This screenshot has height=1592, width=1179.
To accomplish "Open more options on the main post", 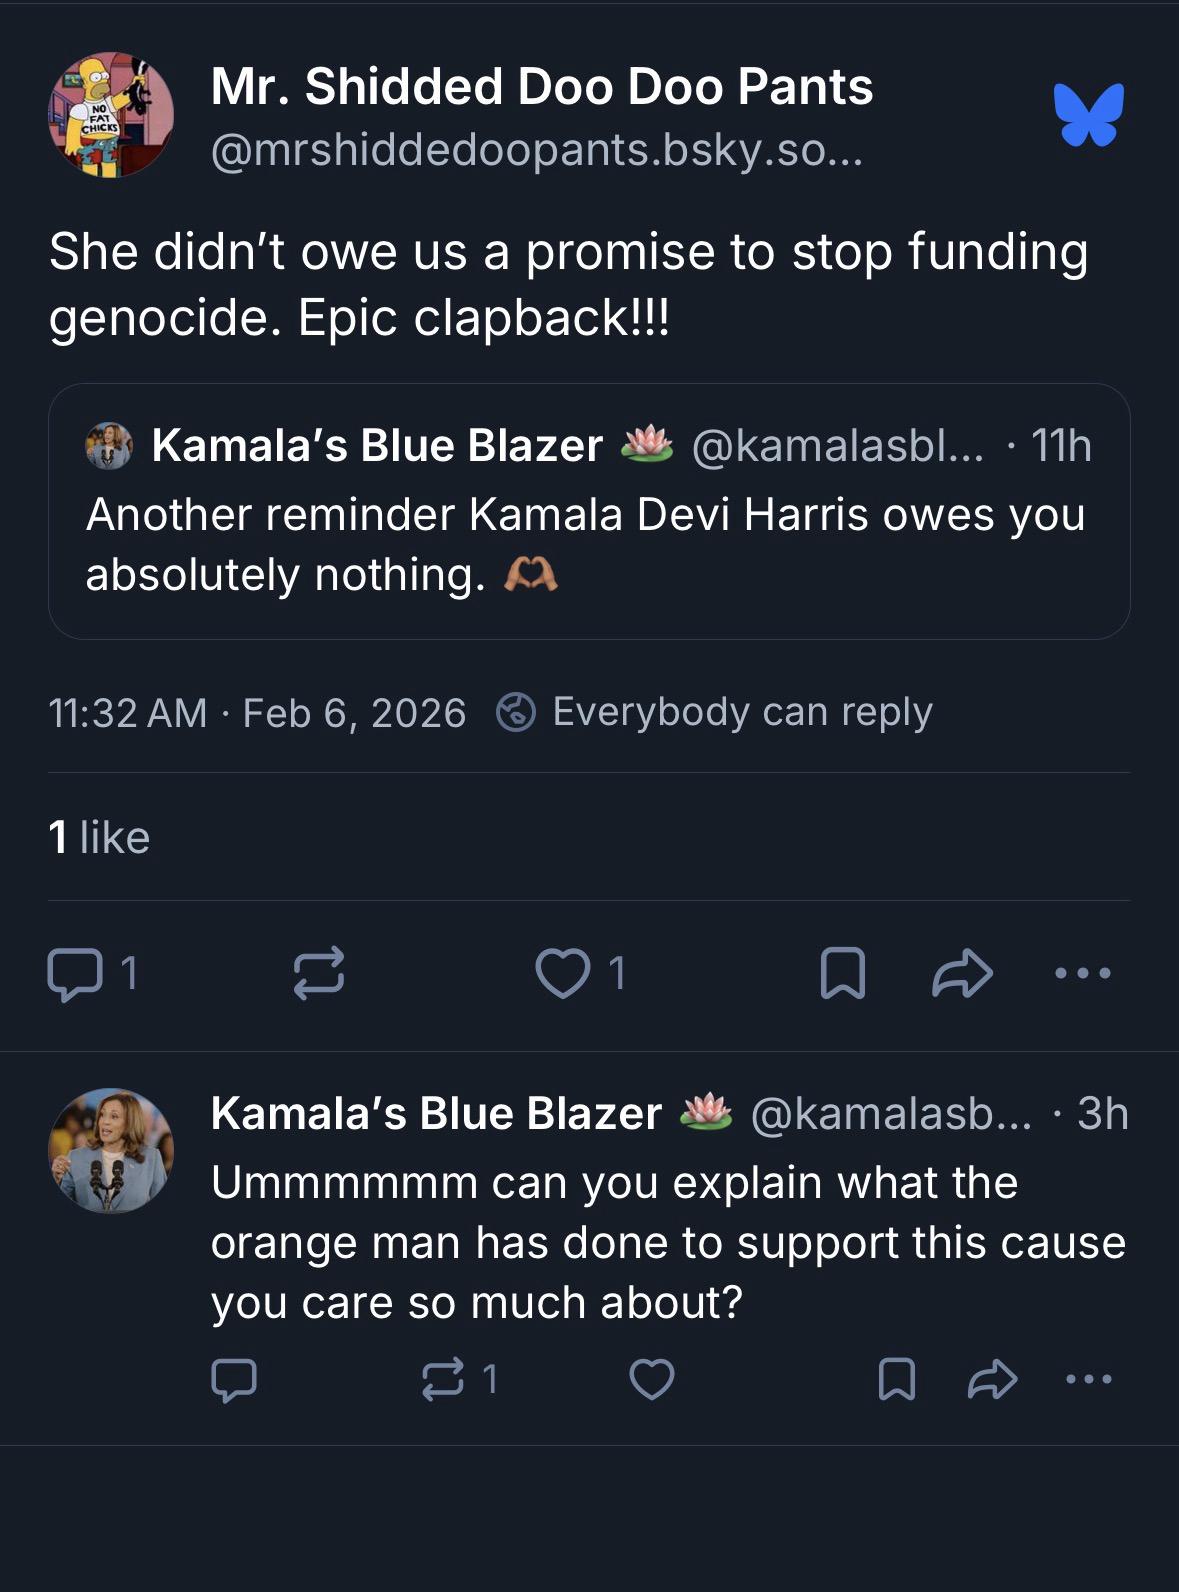I will (1083, 973).
